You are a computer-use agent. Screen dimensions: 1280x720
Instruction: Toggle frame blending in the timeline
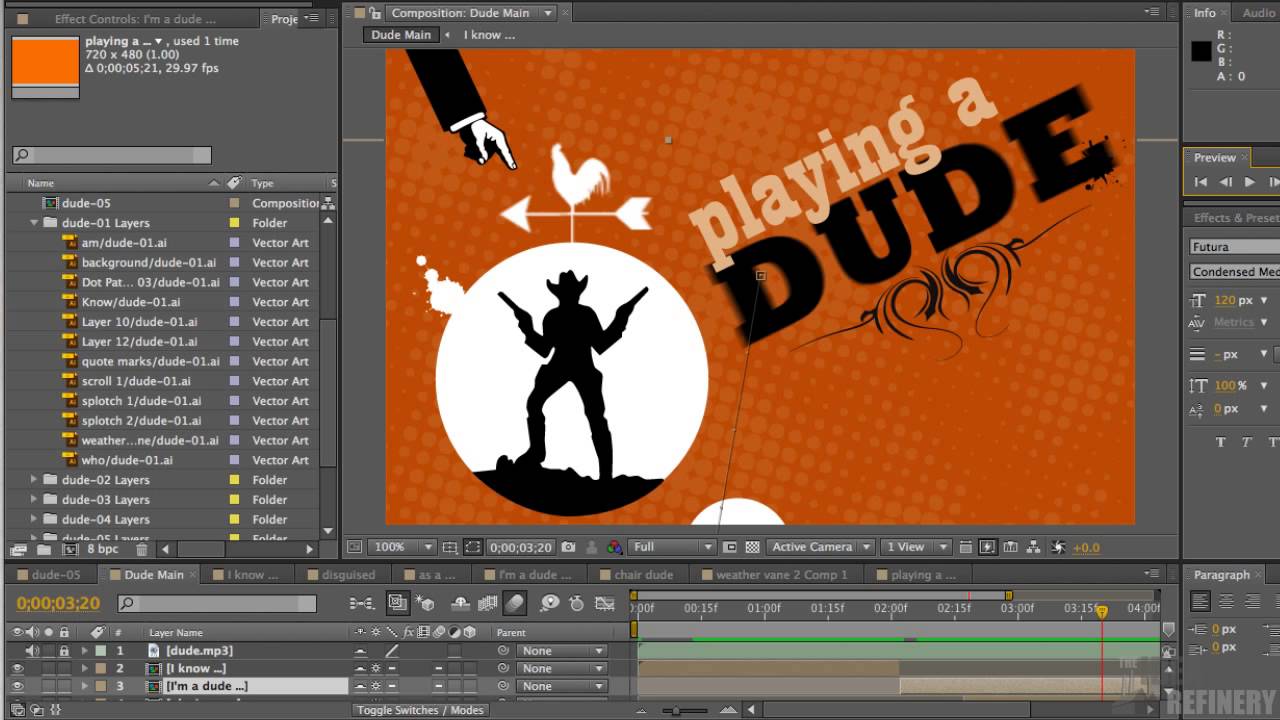[x=488, y=603]
